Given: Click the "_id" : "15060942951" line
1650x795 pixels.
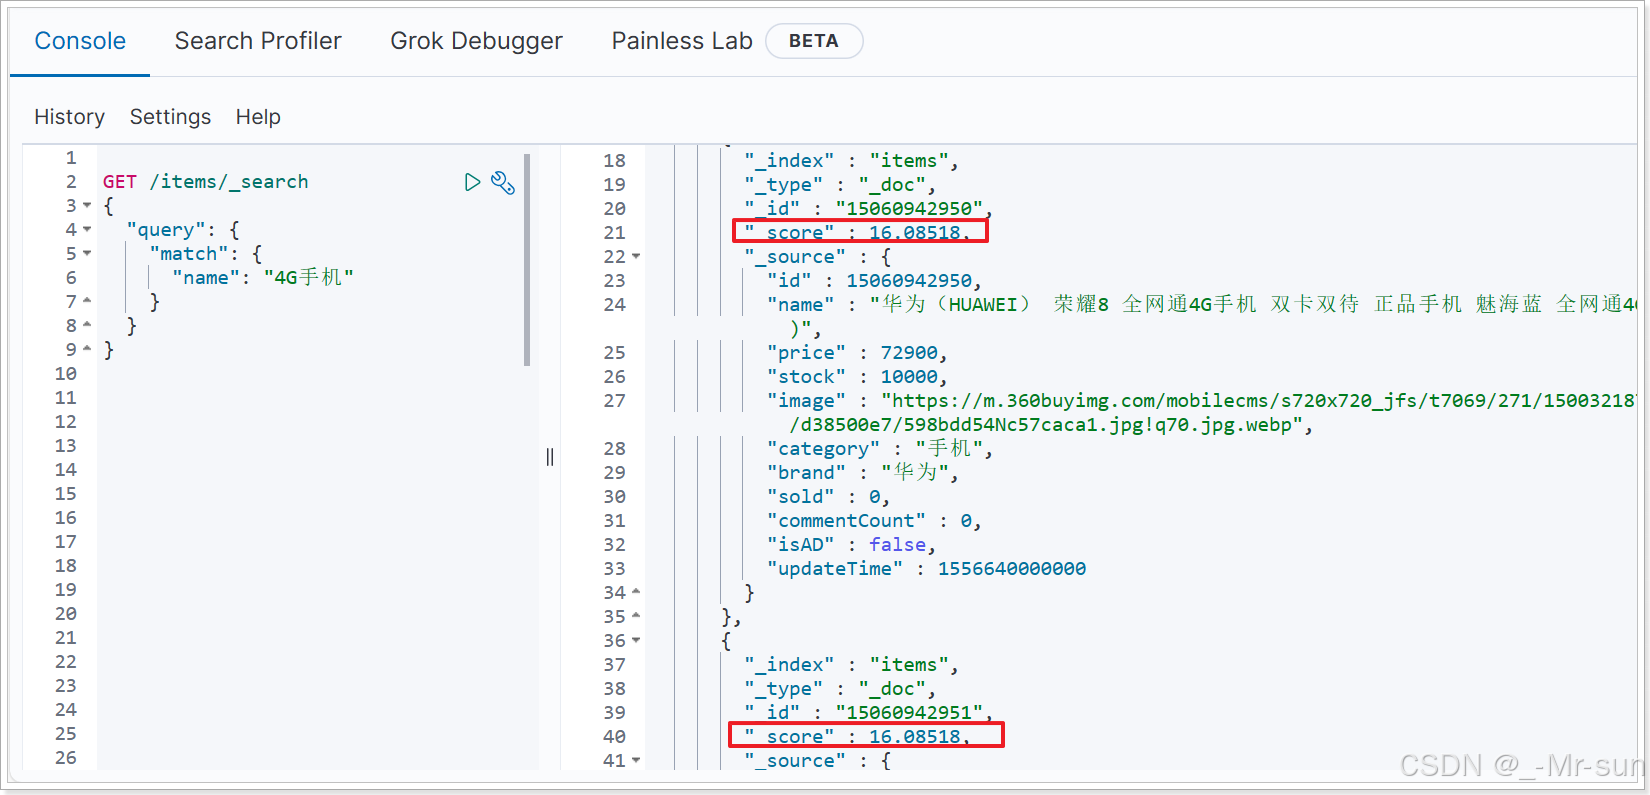Looking at the screenshot, I should (868, 713).
